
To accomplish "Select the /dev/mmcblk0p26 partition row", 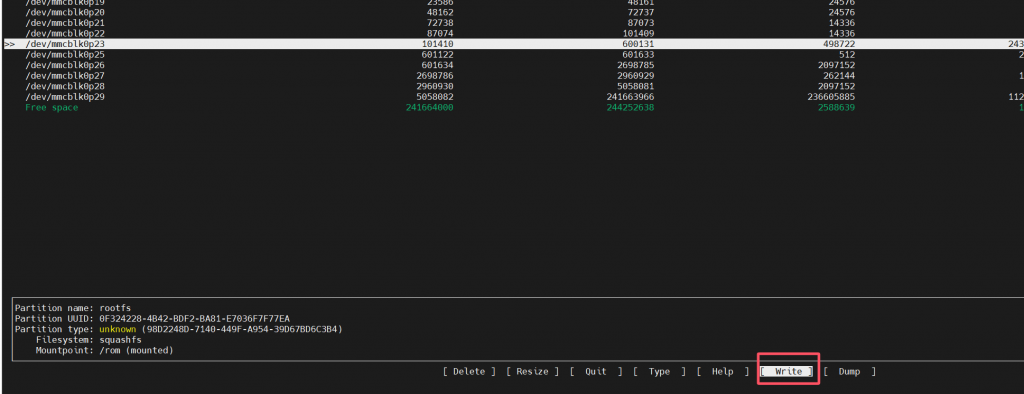I will 513,65.
